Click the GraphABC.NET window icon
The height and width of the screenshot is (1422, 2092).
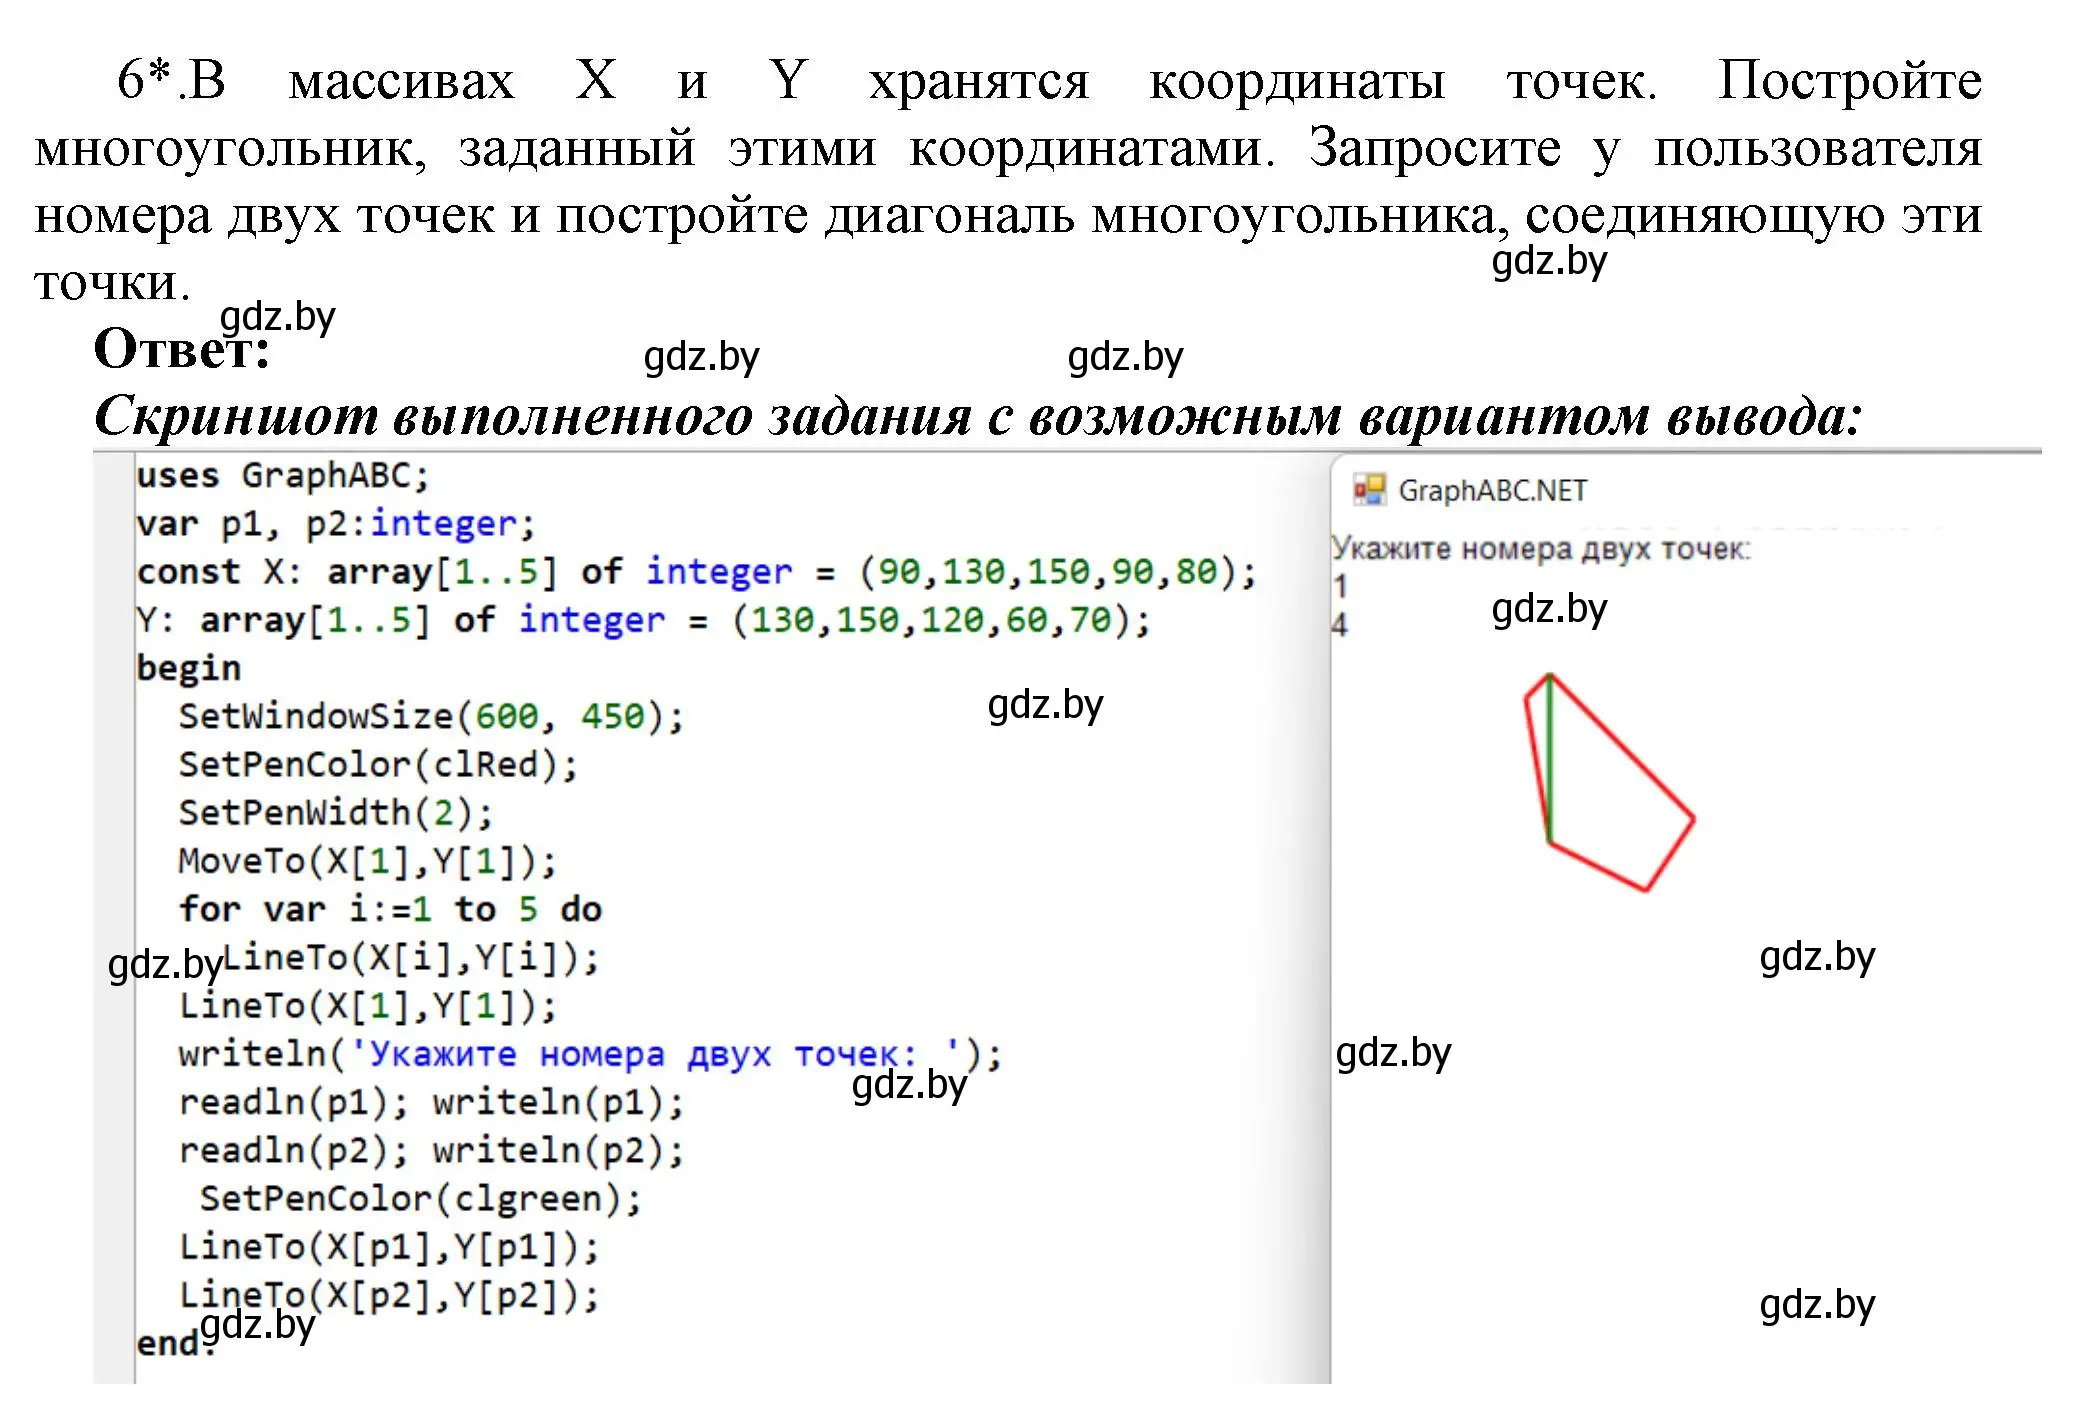pos(1369,490)
